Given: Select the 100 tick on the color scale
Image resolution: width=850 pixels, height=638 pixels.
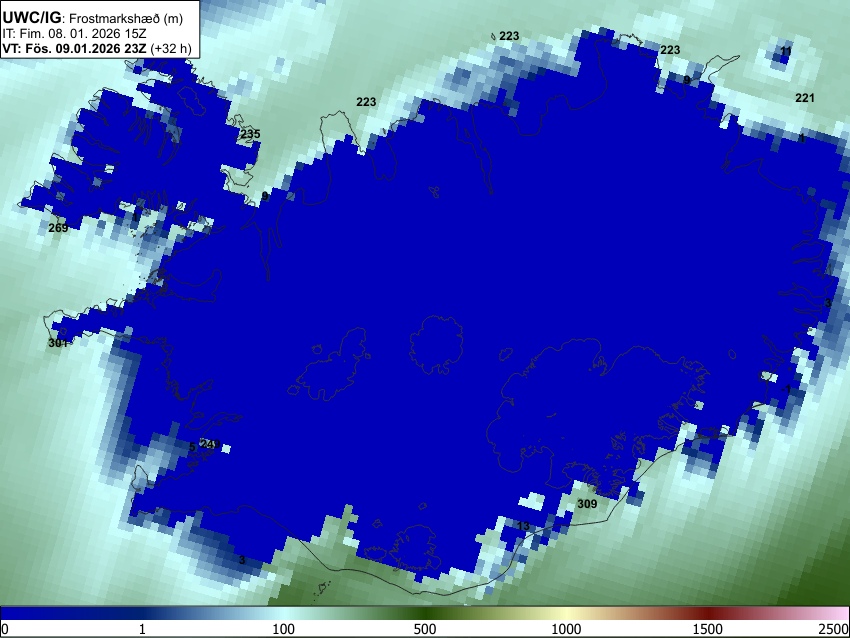Looking at the screenshot, I should pos(284,629).
